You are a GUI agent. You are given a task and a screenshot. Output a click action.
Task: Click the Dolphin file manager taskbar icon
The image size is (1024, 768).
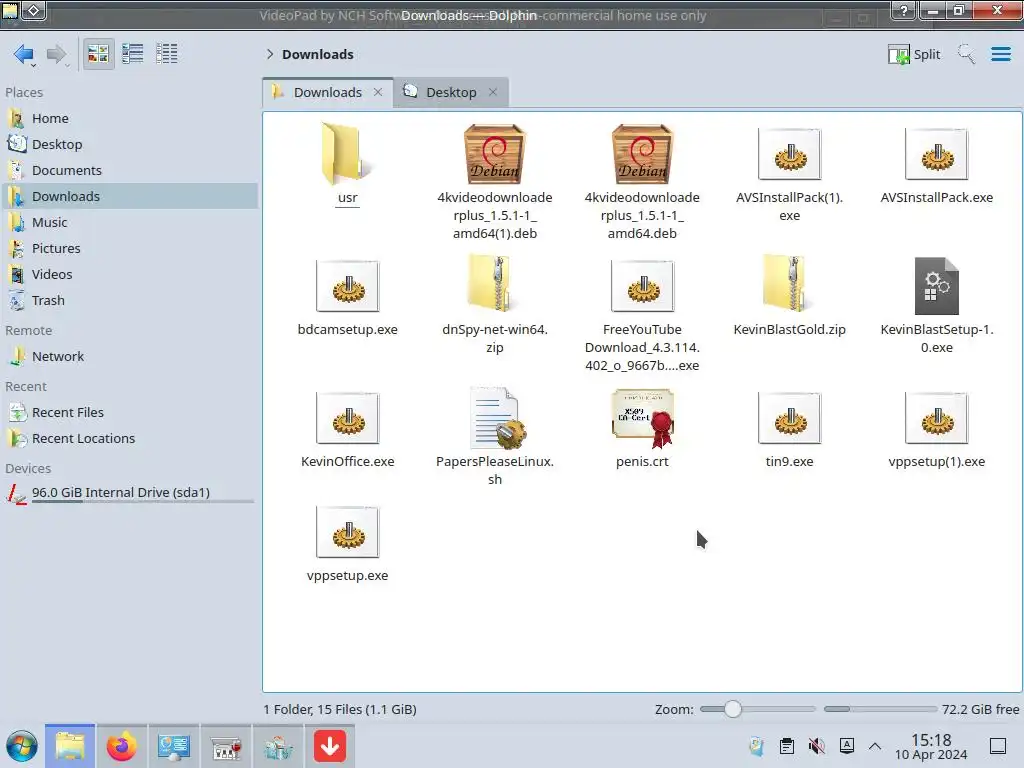pyautogui.click(x=70, y=746)
